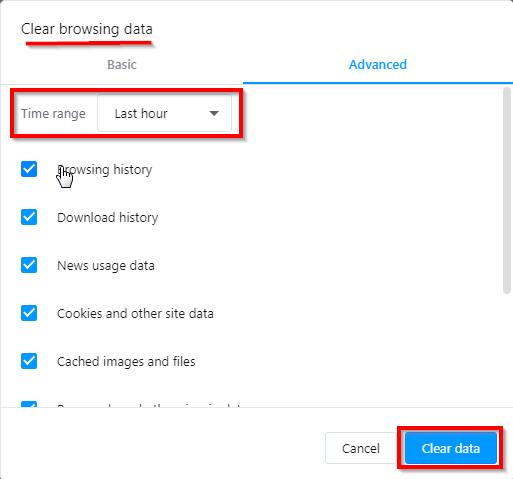Click the Time range dropdown arrow

click(x=214, y=114)
